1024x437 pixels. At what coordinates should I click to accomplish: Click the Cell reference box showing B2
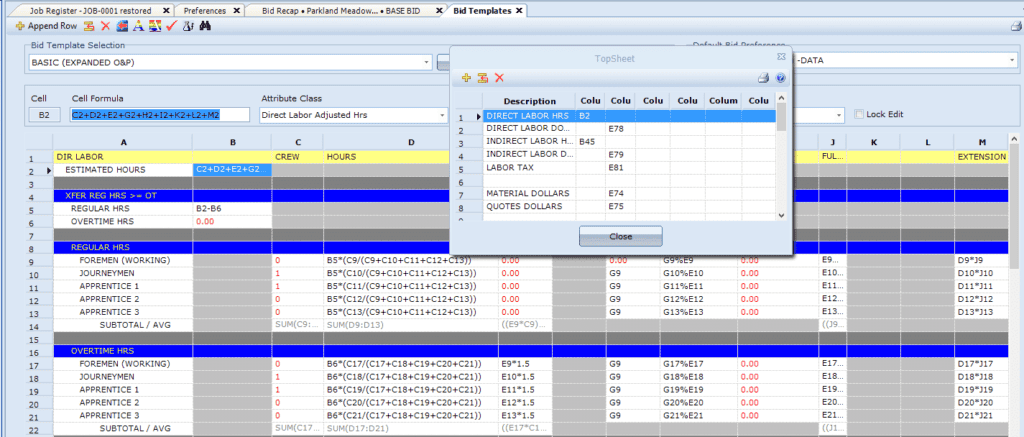point(44,115)
